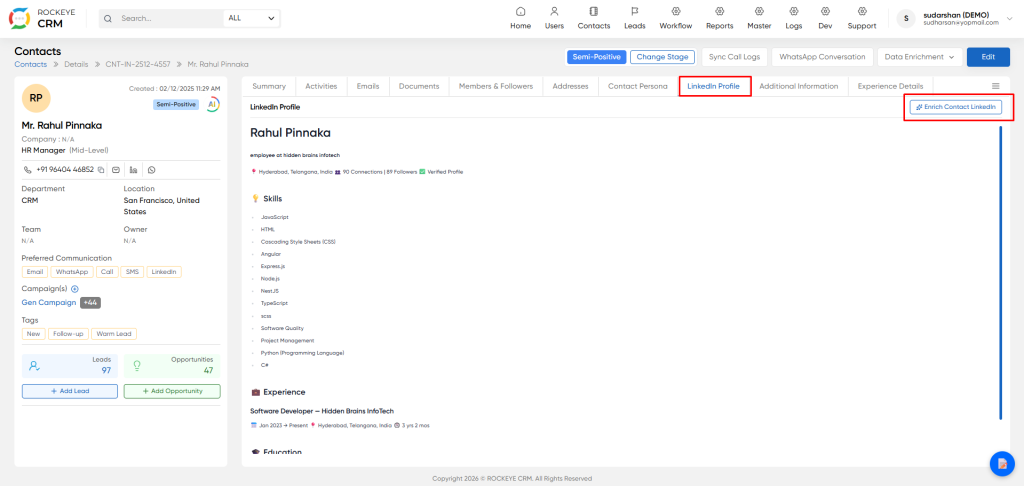This screenshot has width=1024, height=486.
Task: Select the LinkedIn Profile tab
Action: 714,86
